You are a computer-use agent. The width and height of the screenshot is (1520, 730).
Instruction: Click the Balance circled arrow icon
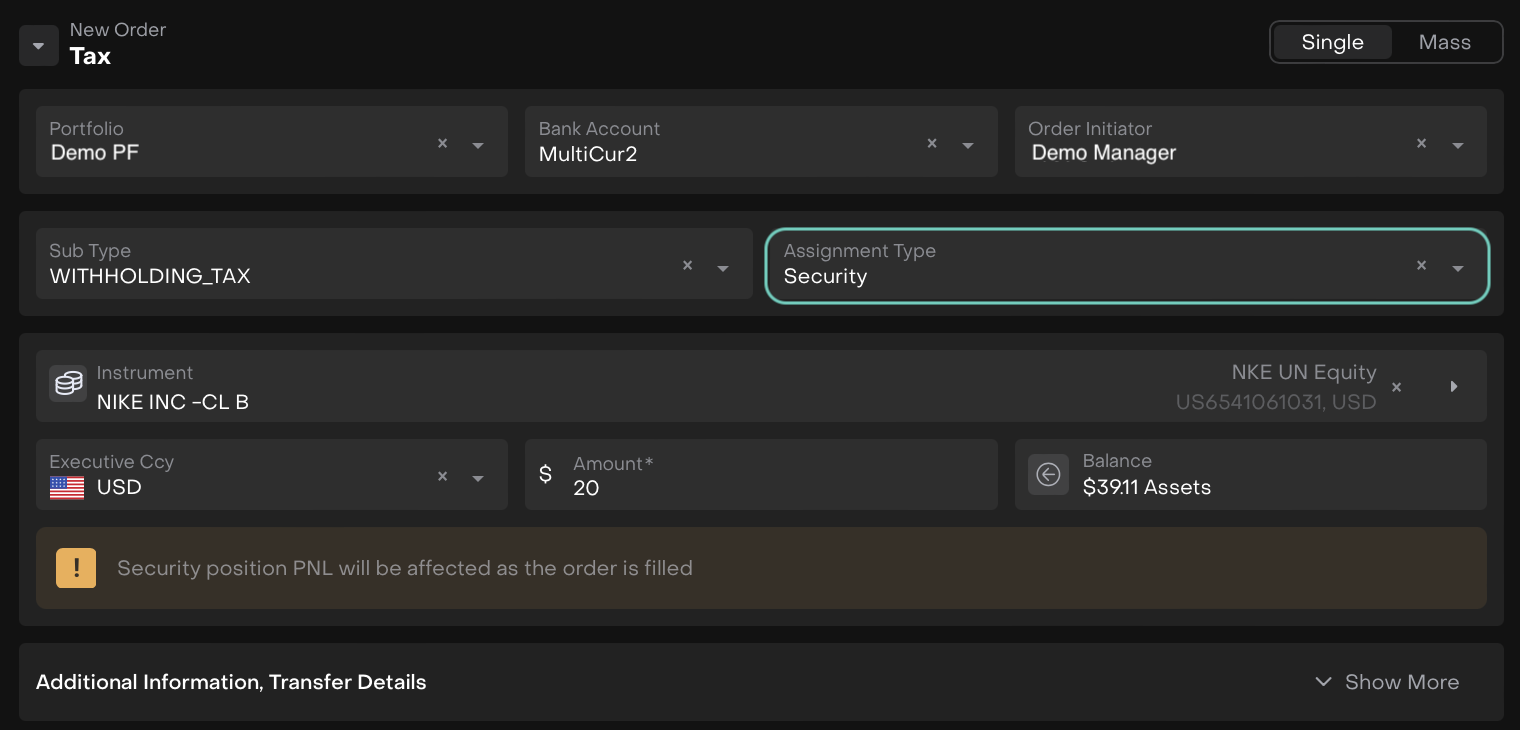point(1048,474)
